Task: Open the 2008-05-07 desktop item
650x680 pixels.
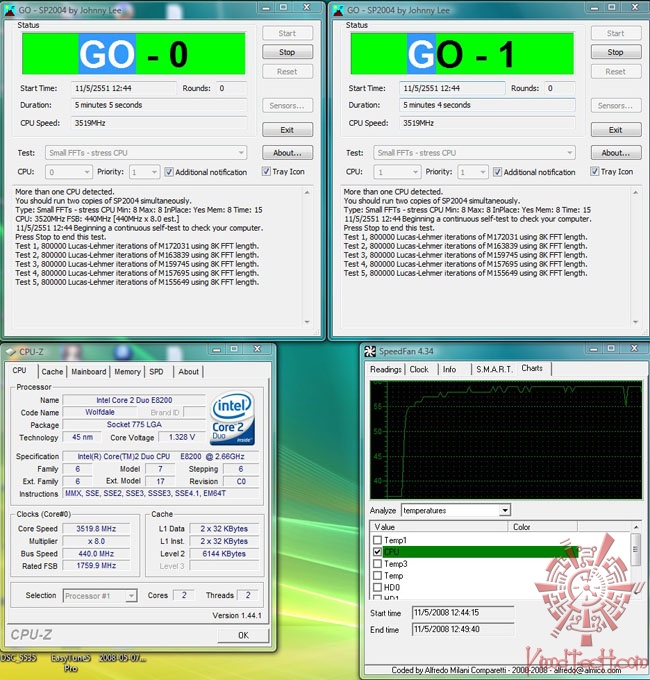Action: (122, 658)
